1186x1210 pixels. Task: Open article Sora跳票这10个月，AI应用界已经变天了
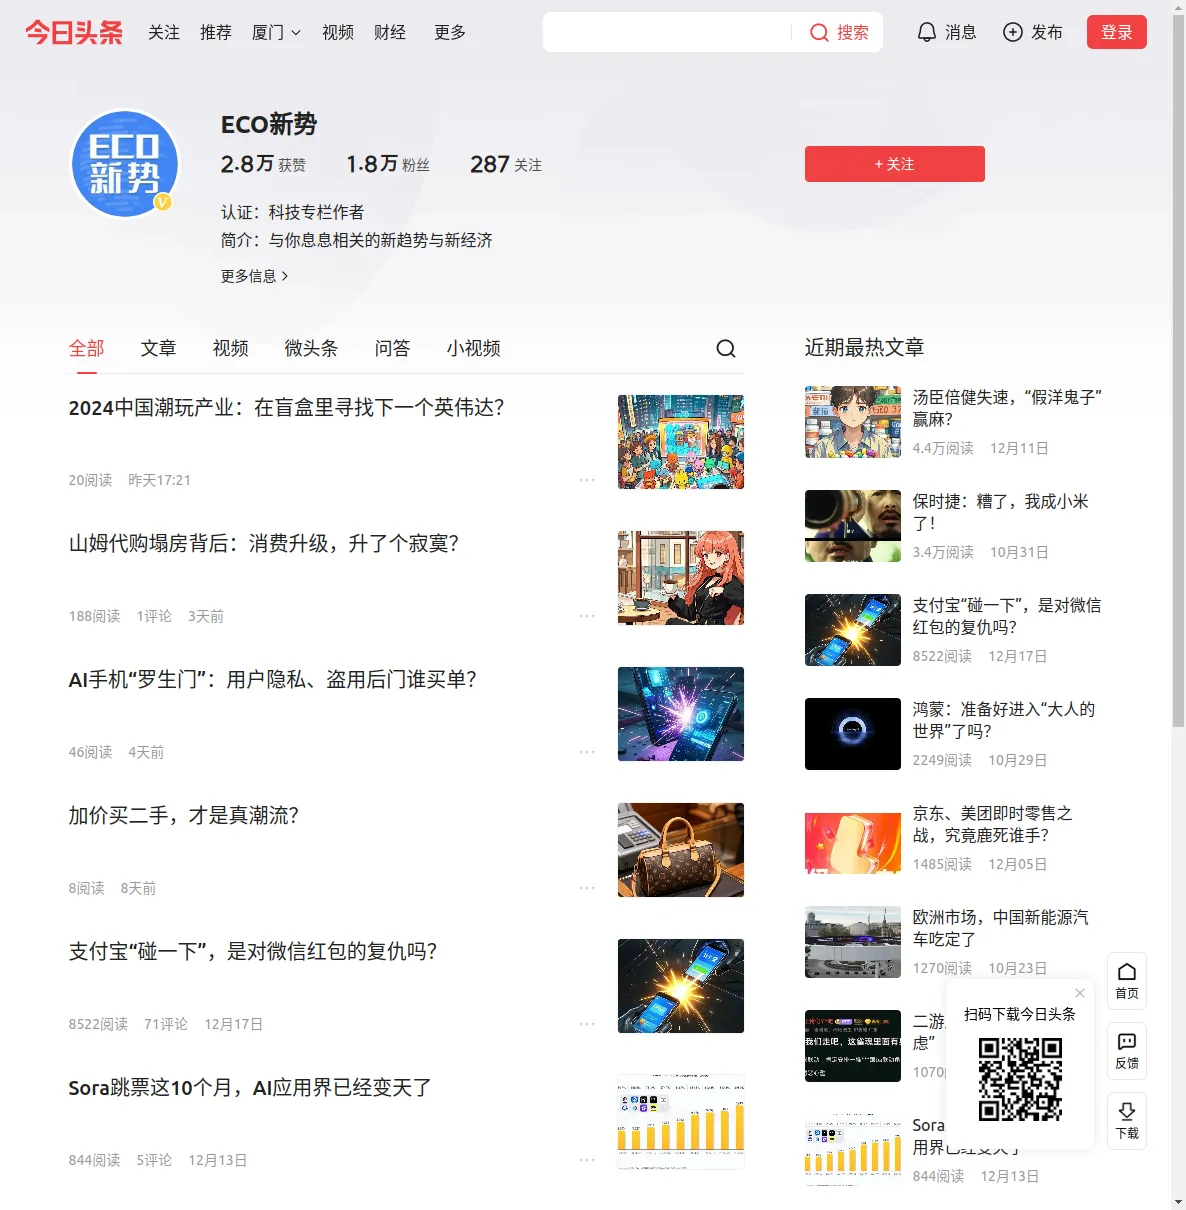point(250,1088)
